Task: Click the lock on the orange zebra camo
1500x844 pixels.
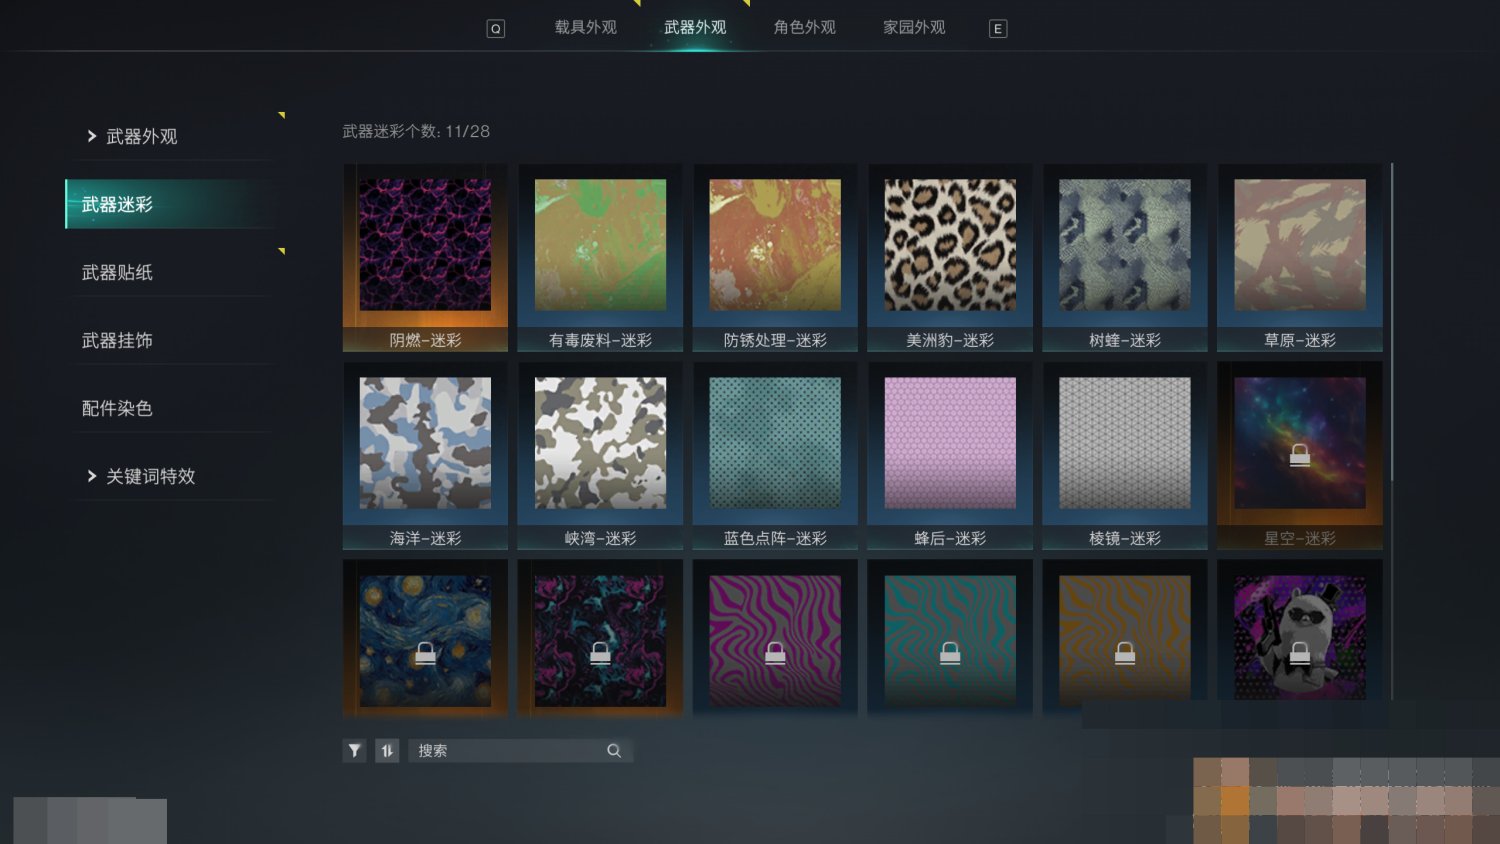Action: (1125, 653)
